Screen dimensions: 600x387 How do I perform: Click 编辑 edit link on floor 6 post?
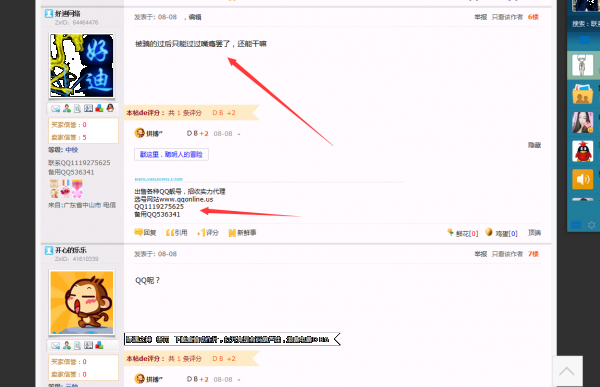pyautogui.click(x=195, y=17)
